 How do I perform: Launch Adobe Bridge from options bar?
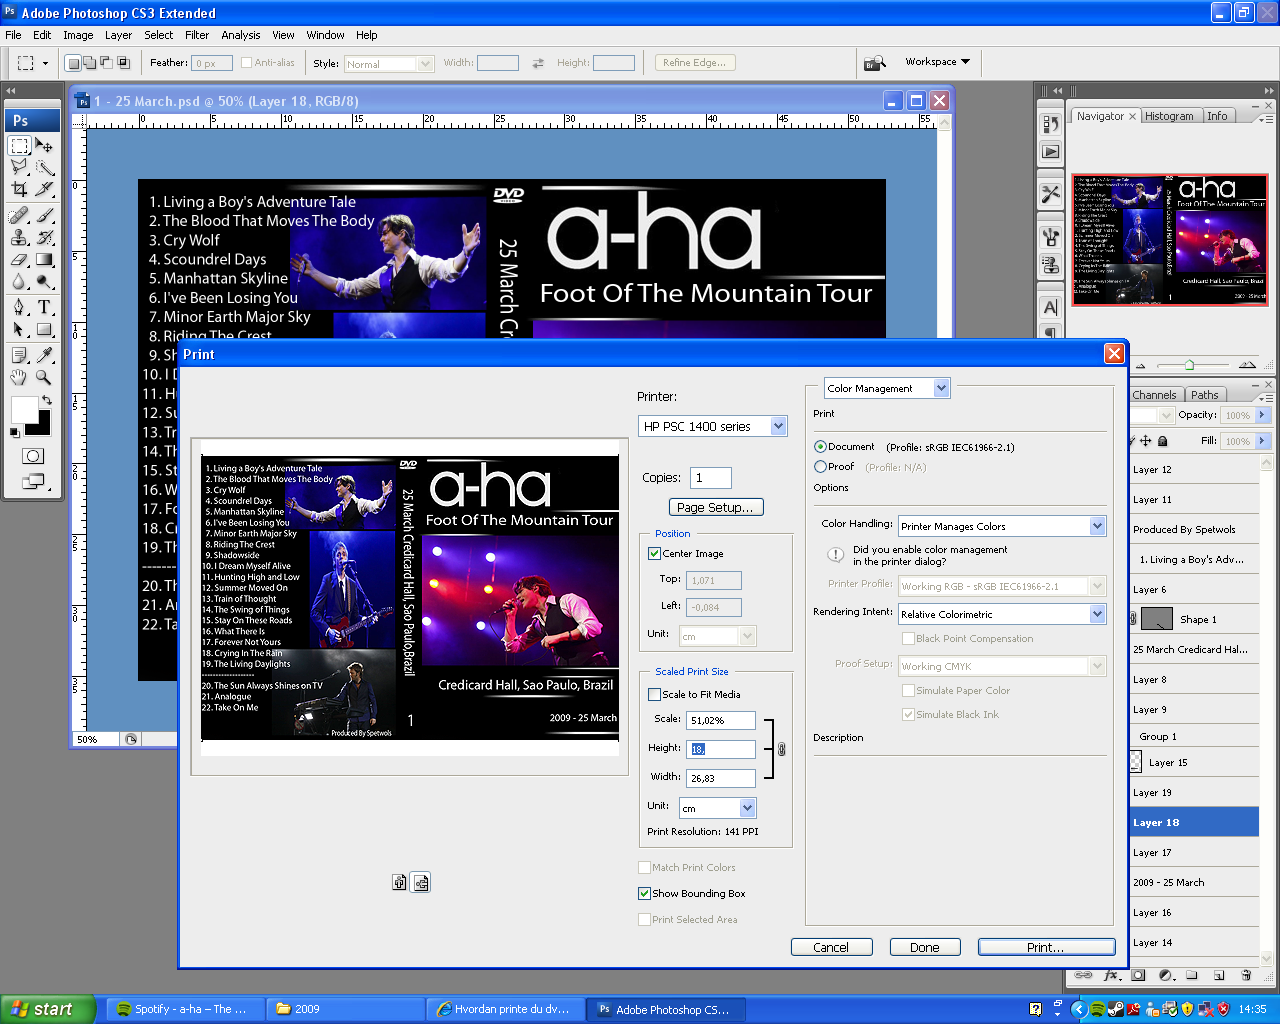click(875, 63)
